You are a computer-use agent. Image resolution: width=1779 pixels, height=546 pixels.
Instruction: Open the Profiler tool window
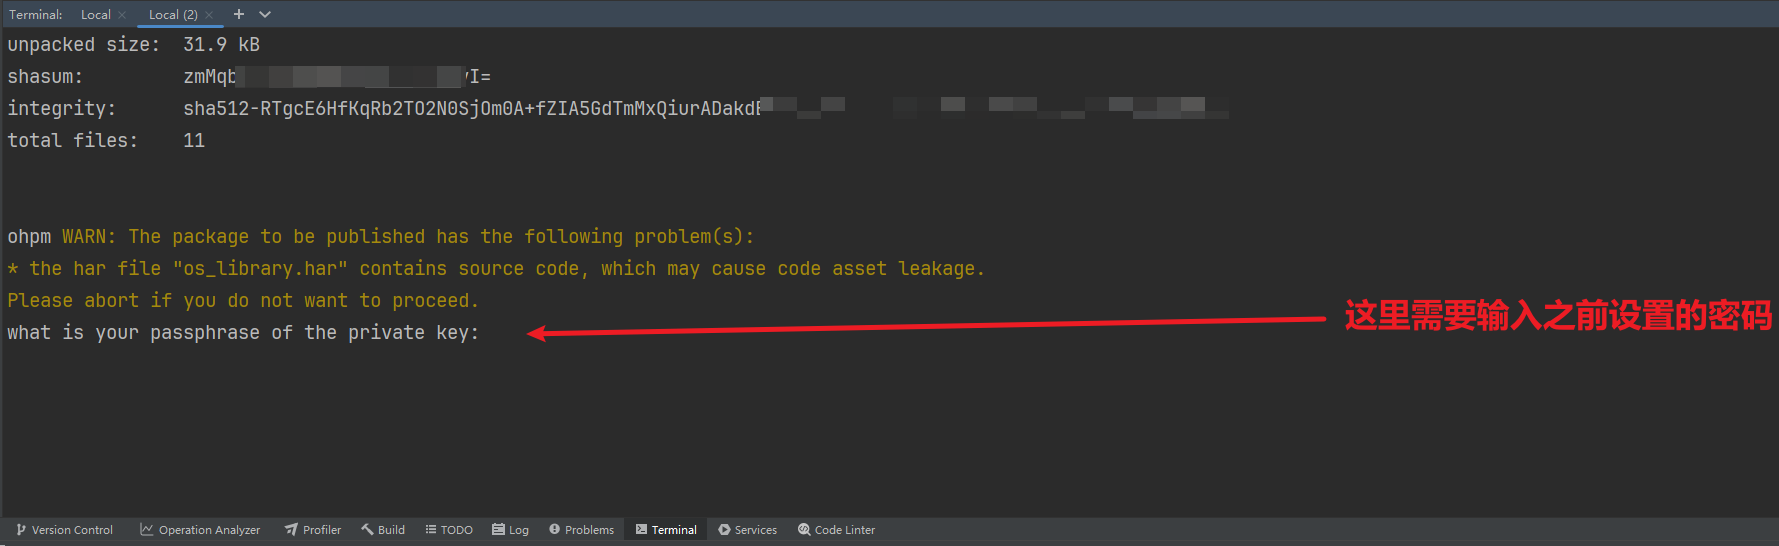(x=313, y=530)
